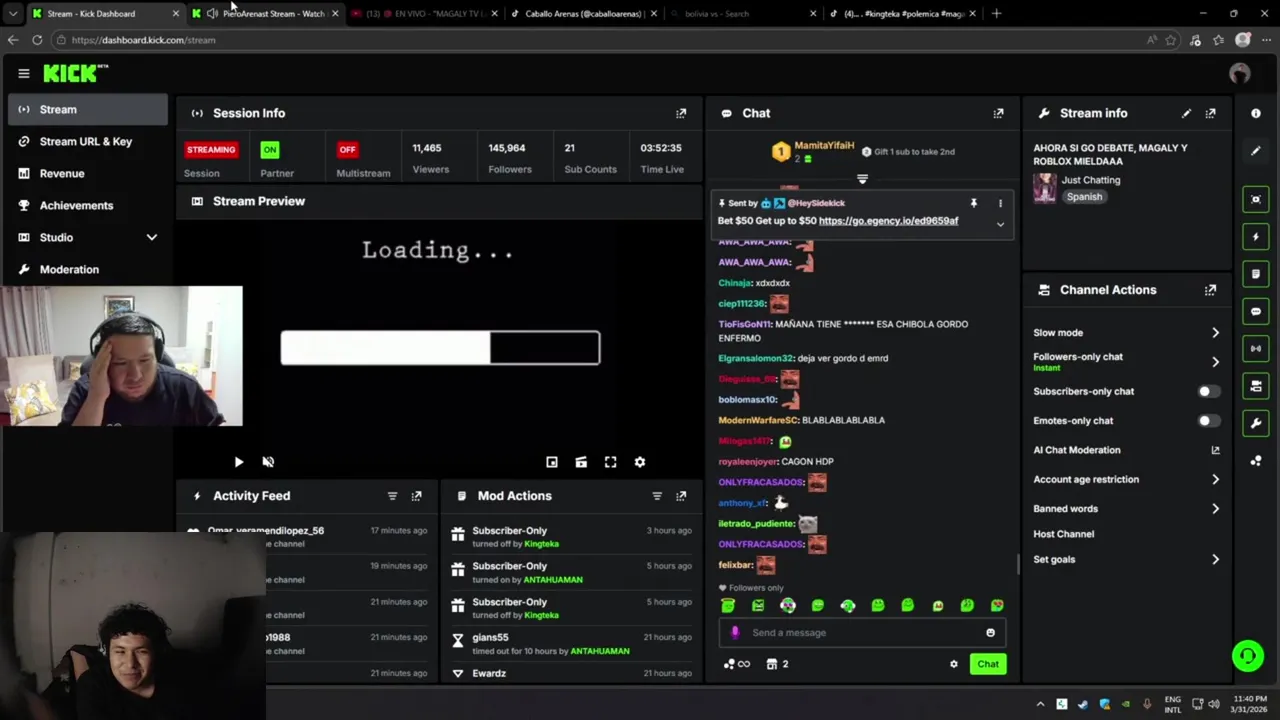Toggle Subscribers-only chat switch
Viewport: 1280px width, 720px height.
pos(1208,392)
